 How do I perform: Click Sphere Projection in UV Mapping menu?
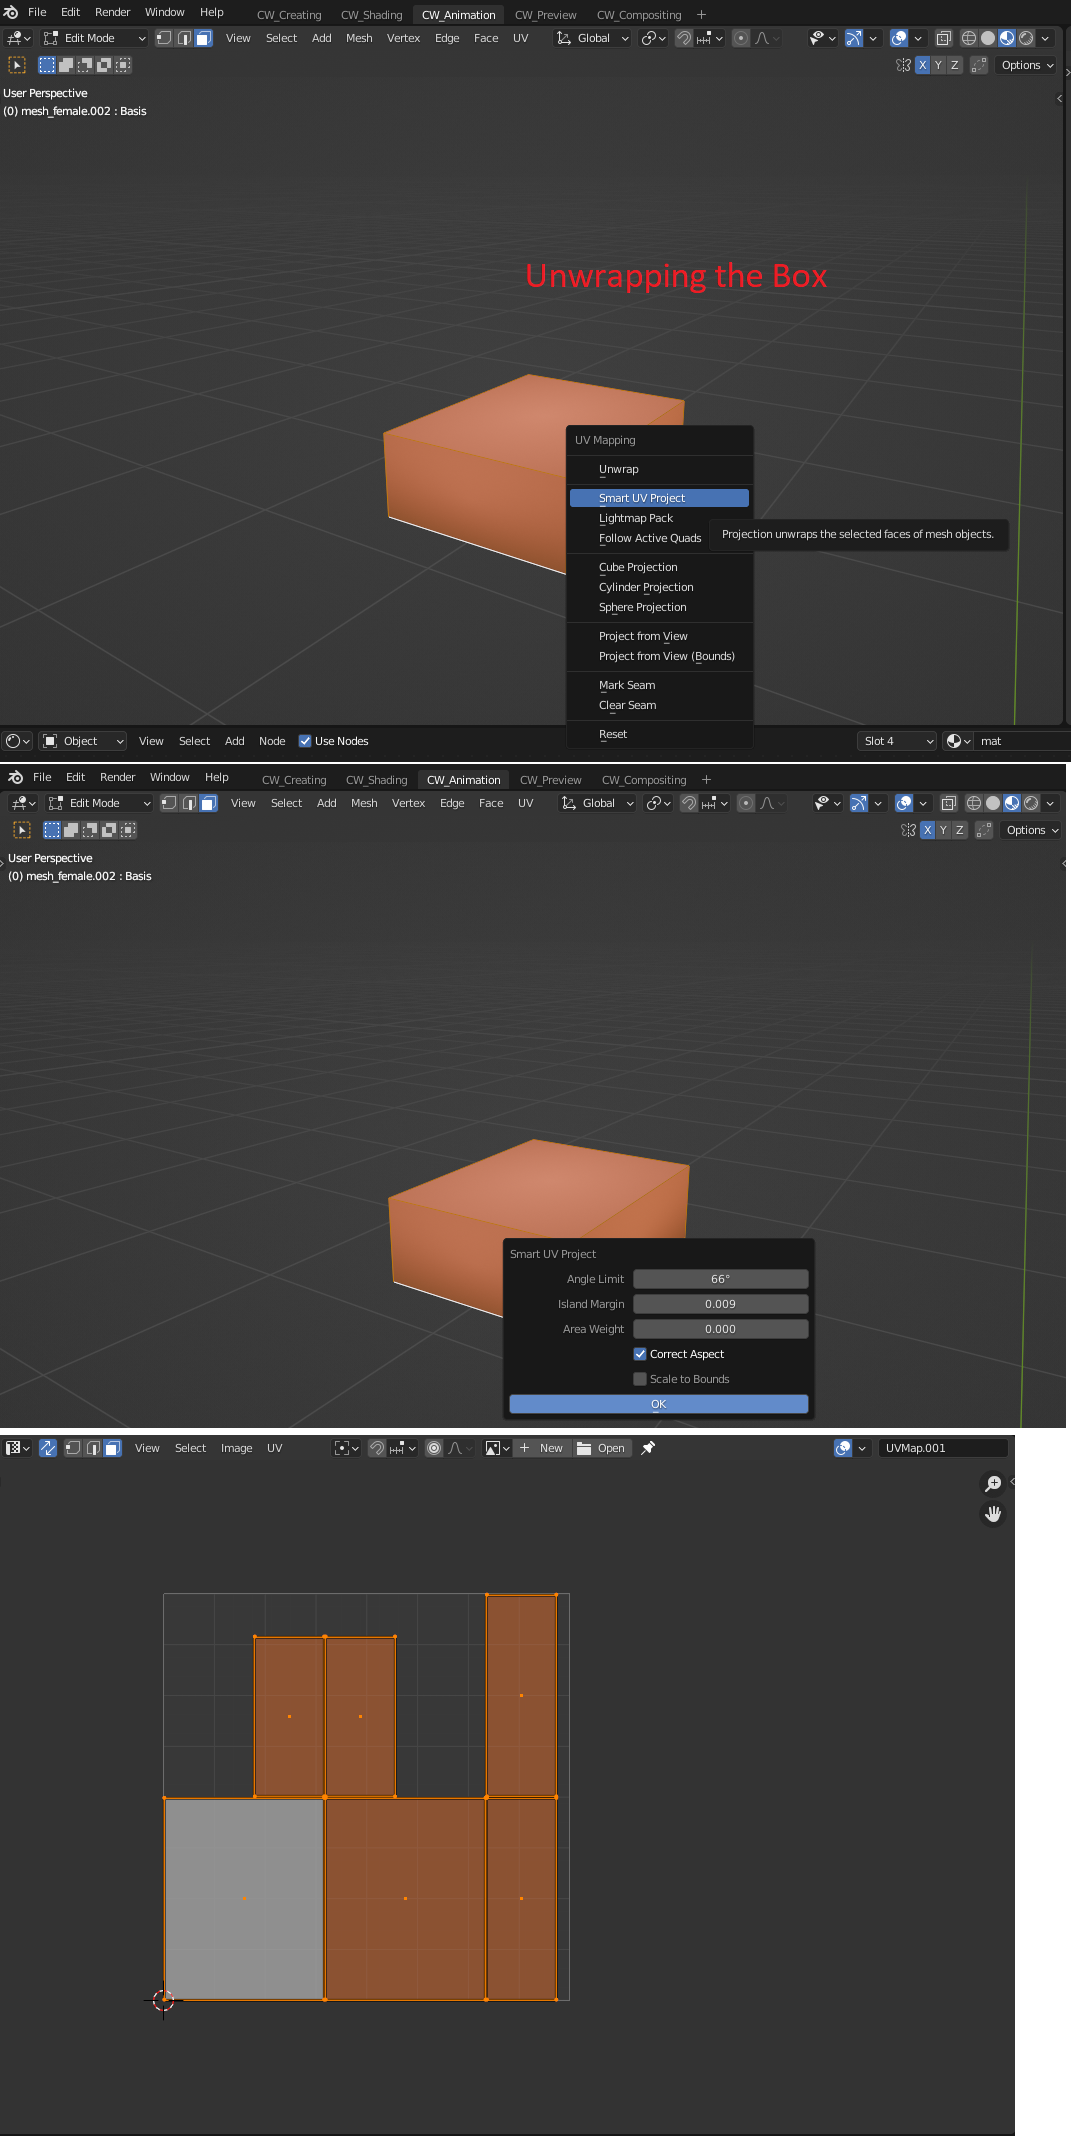(x=659, y=607)
